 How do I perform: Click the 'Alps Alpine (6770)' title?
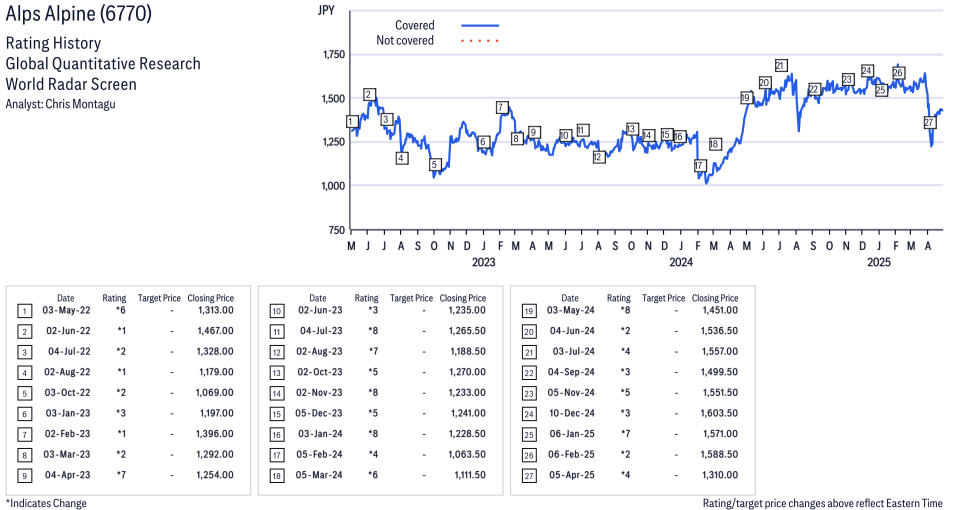point(78,13)
